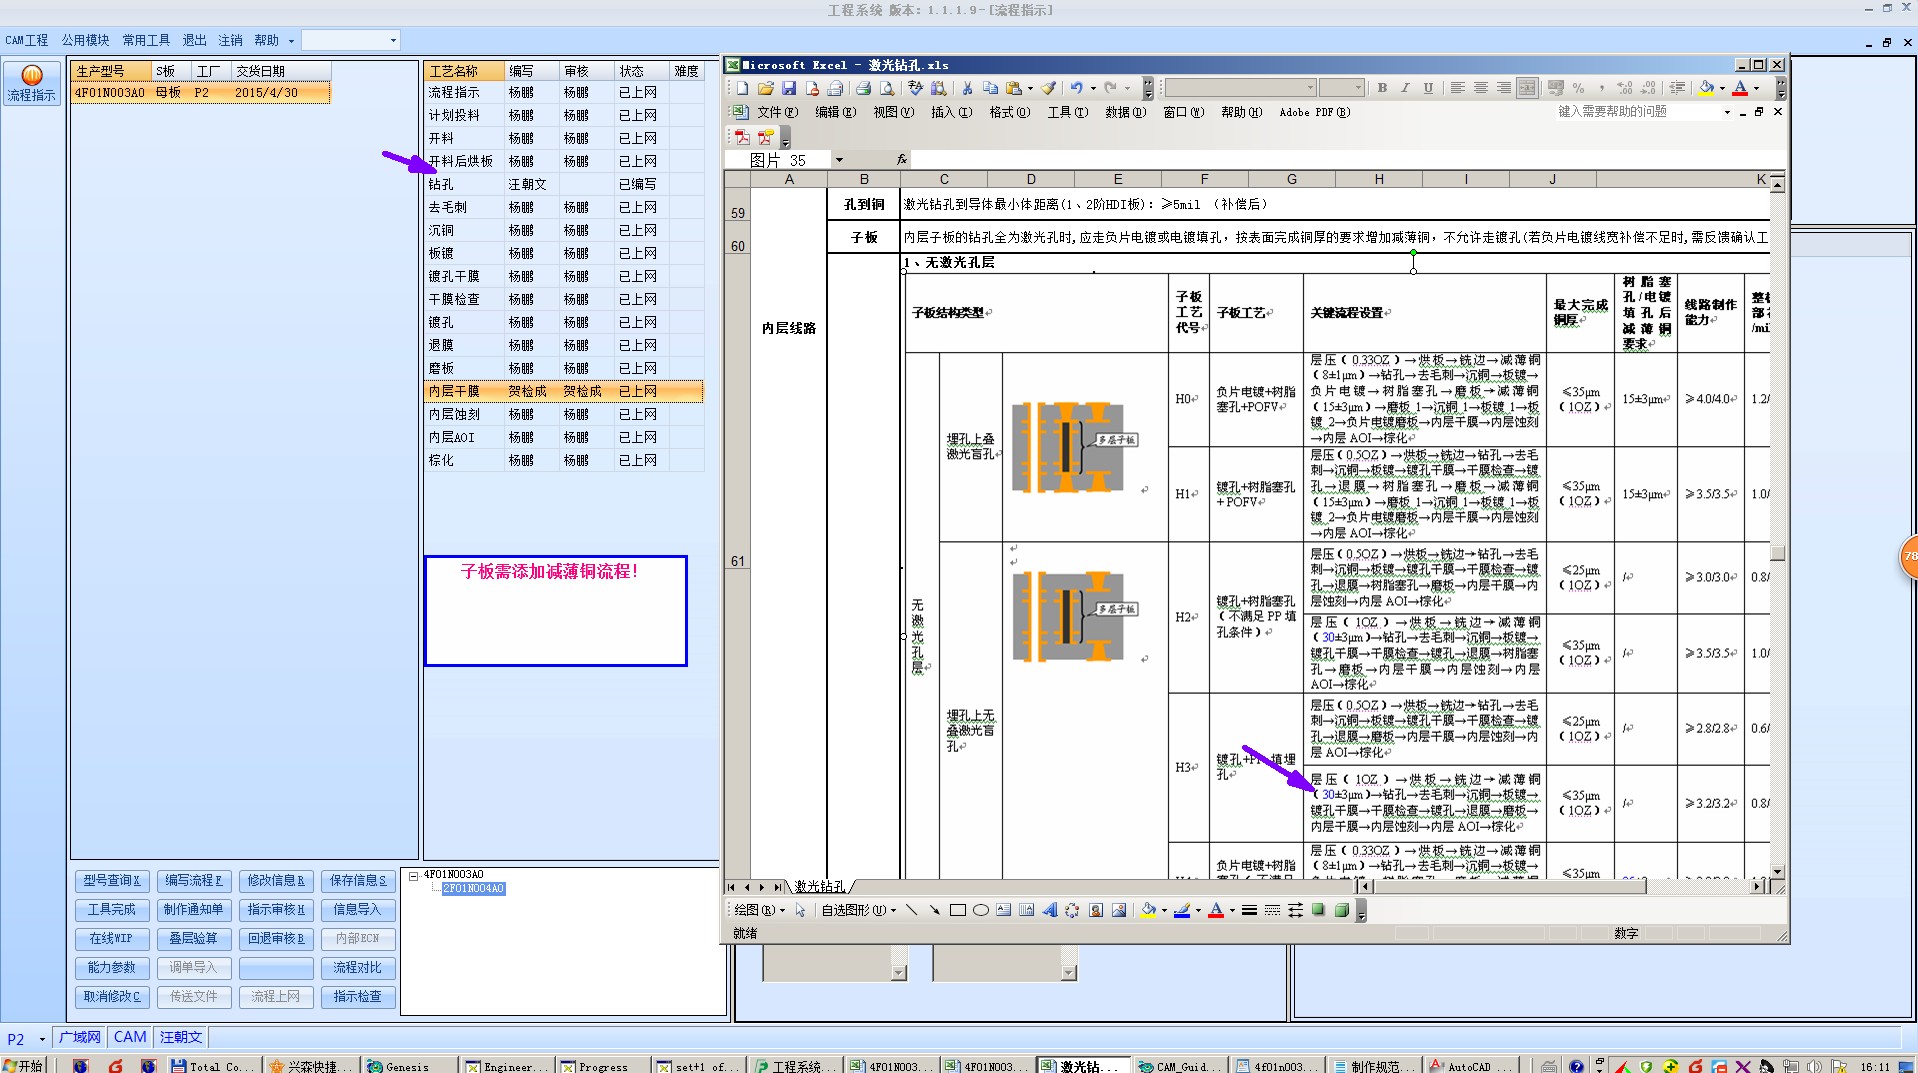Expand the Name Box dropdown arrow
1918x1073 pixels.
[839, 160]
